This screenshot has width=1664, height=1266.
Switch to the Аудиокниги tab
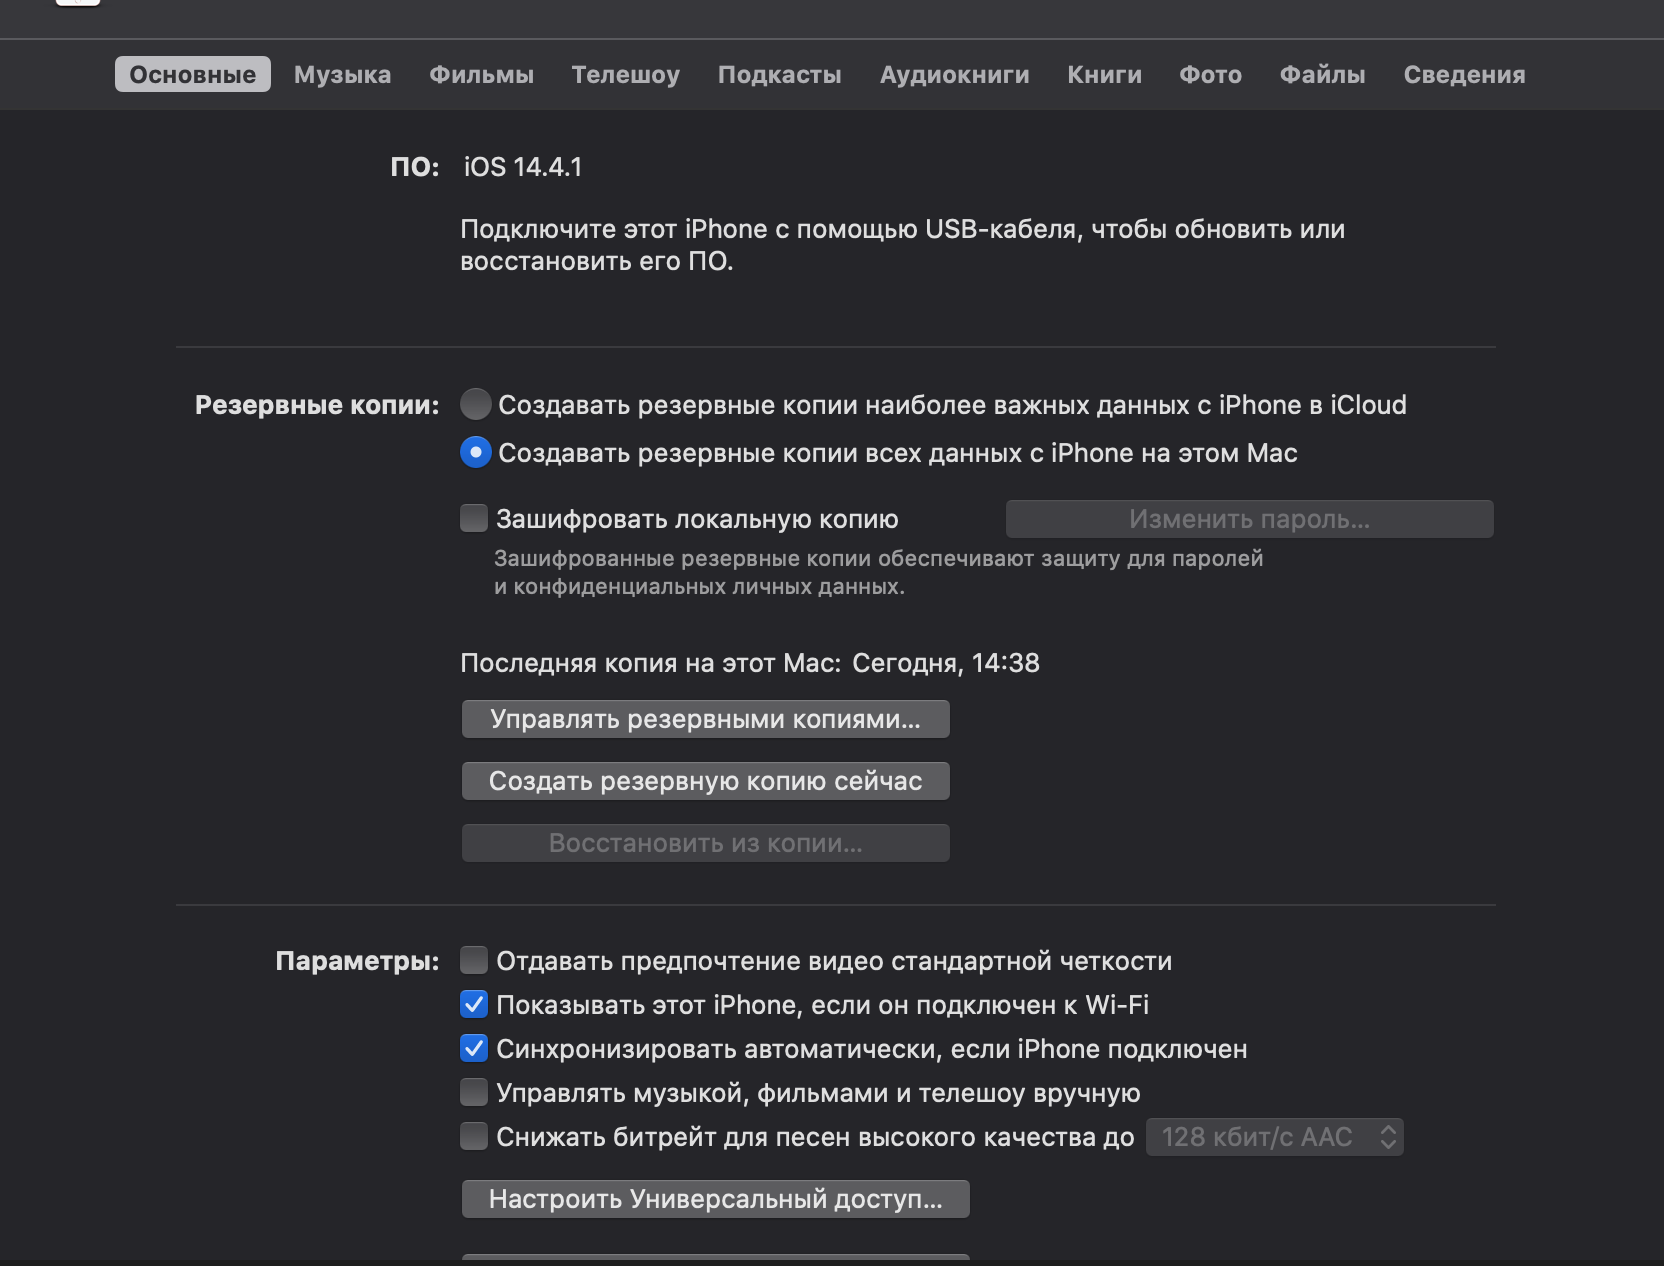pos(954,74)
